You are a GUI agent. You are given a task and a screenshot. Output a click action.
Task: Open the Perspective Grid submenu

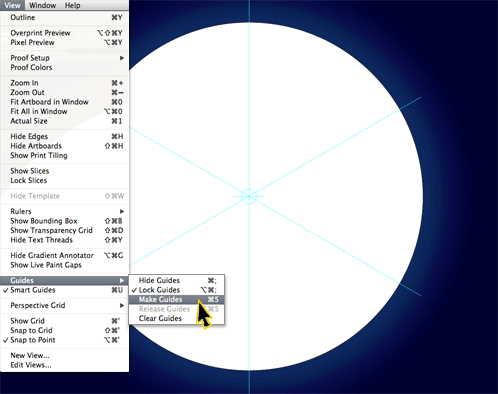(64, 305)
